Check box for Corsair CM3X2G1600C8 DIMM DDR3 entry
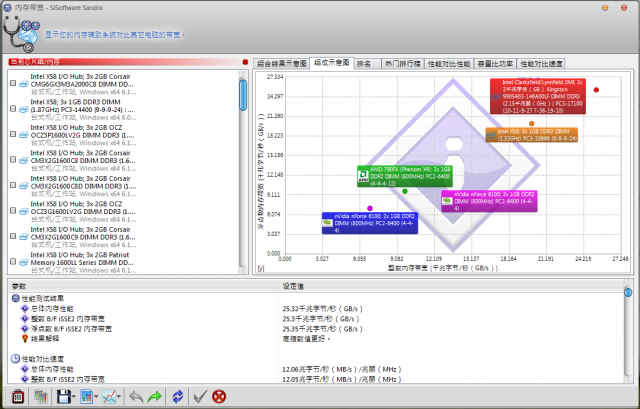640x409 pixels. pyautogui.click(x=13, y=160)
